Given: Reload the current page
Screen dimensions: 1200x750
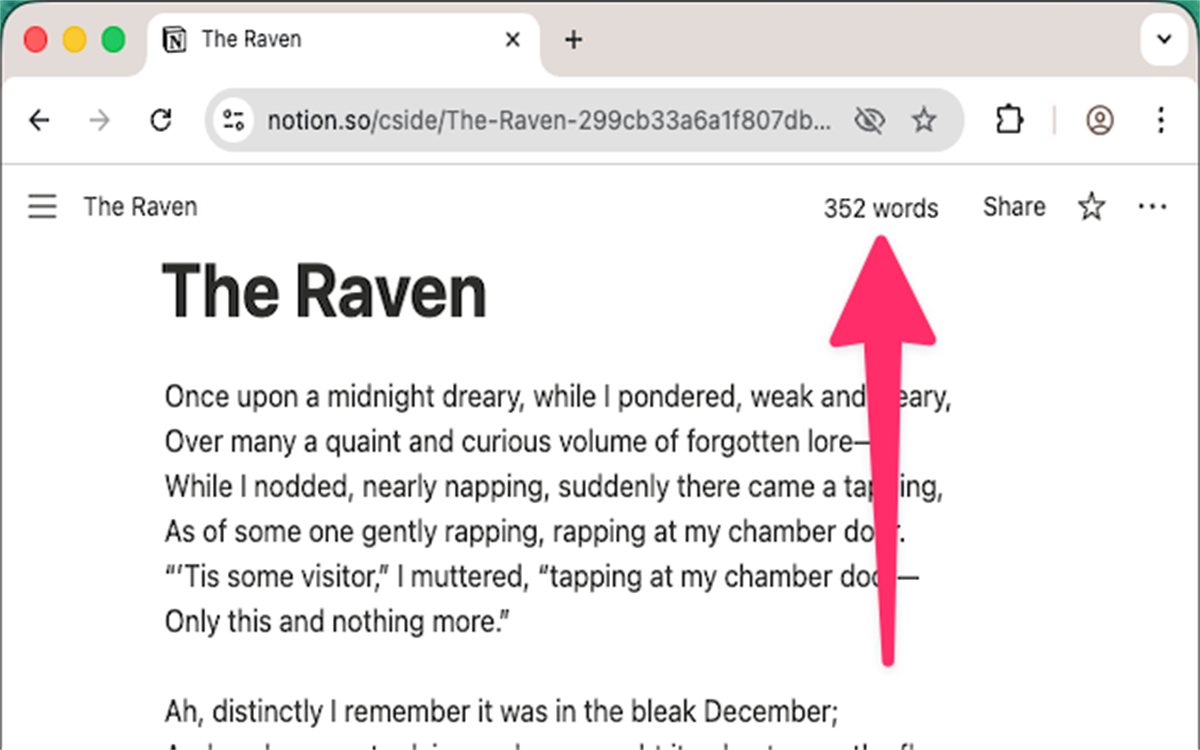Looking at the screenshot, I should [161, 120].
